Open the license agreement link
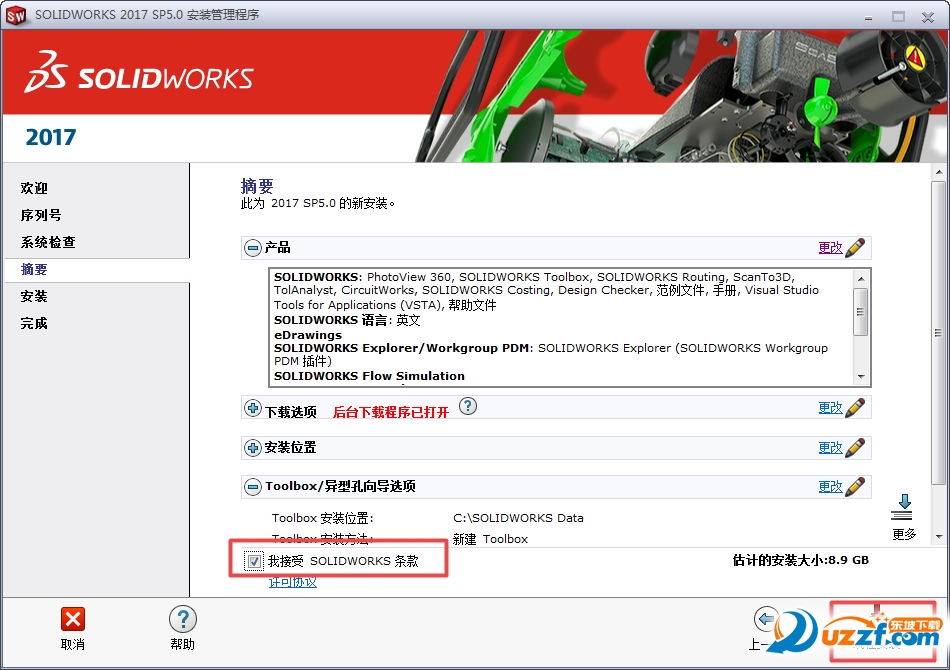Screen dimensions: 950x670 point(293,582)
